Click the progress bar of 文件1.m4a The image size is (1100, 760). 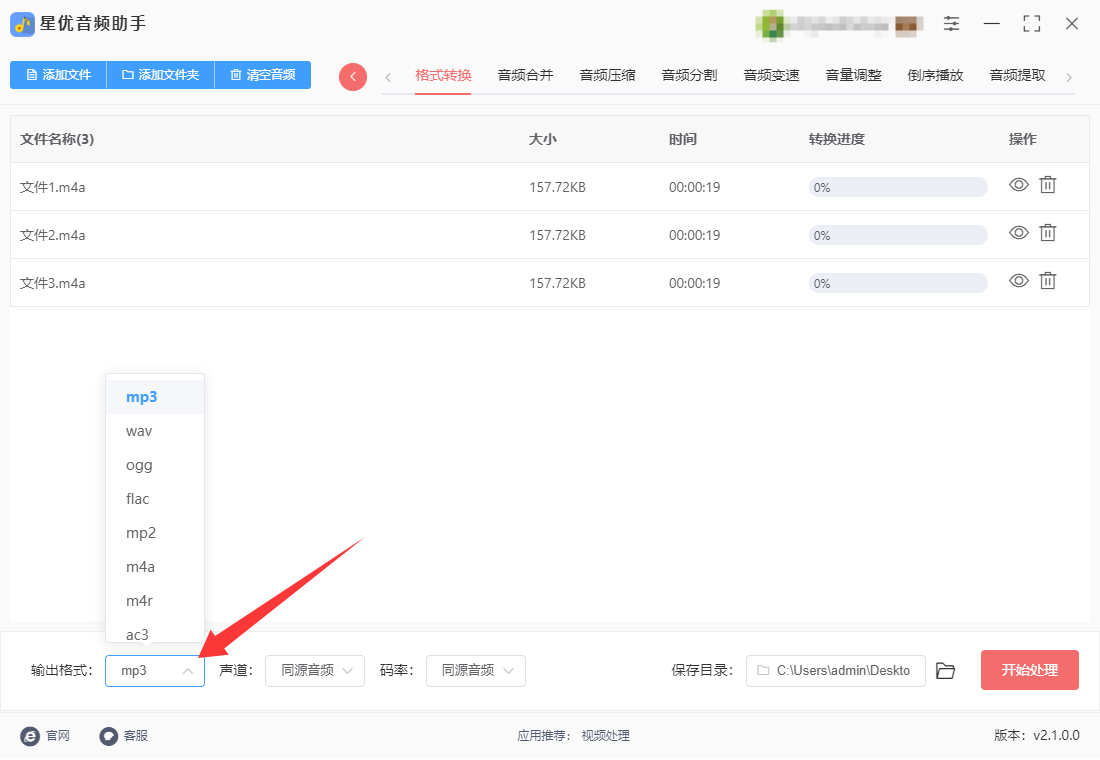[898, 187]
